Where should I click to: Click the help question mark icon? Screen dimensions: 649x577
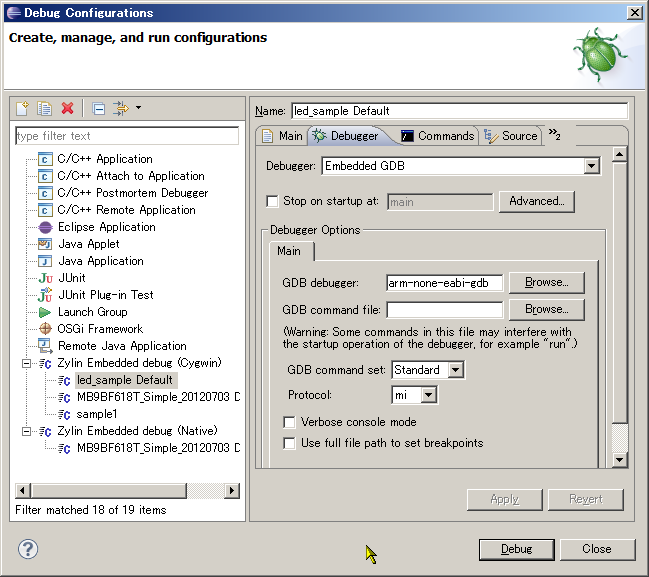28,548
